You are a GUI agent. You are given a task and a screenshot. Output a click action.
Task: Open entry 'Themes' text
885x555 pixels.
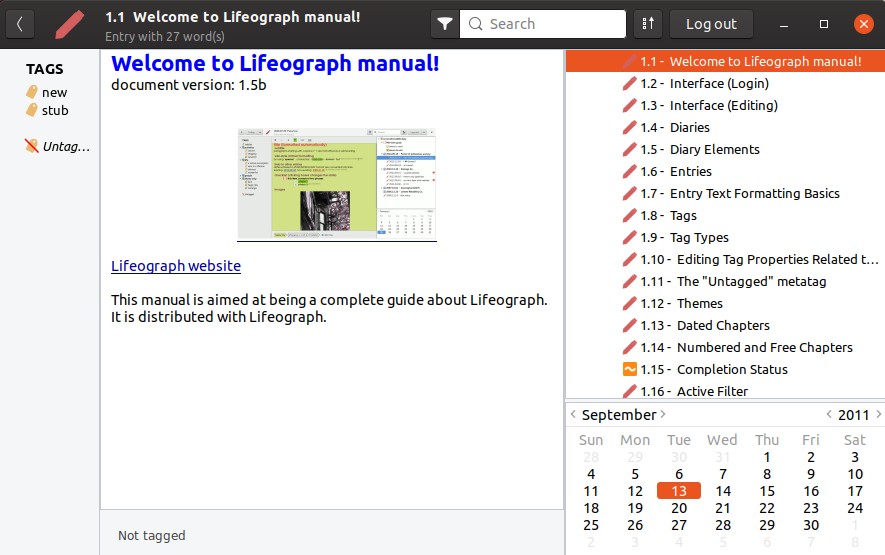click(x=700, y=304)
